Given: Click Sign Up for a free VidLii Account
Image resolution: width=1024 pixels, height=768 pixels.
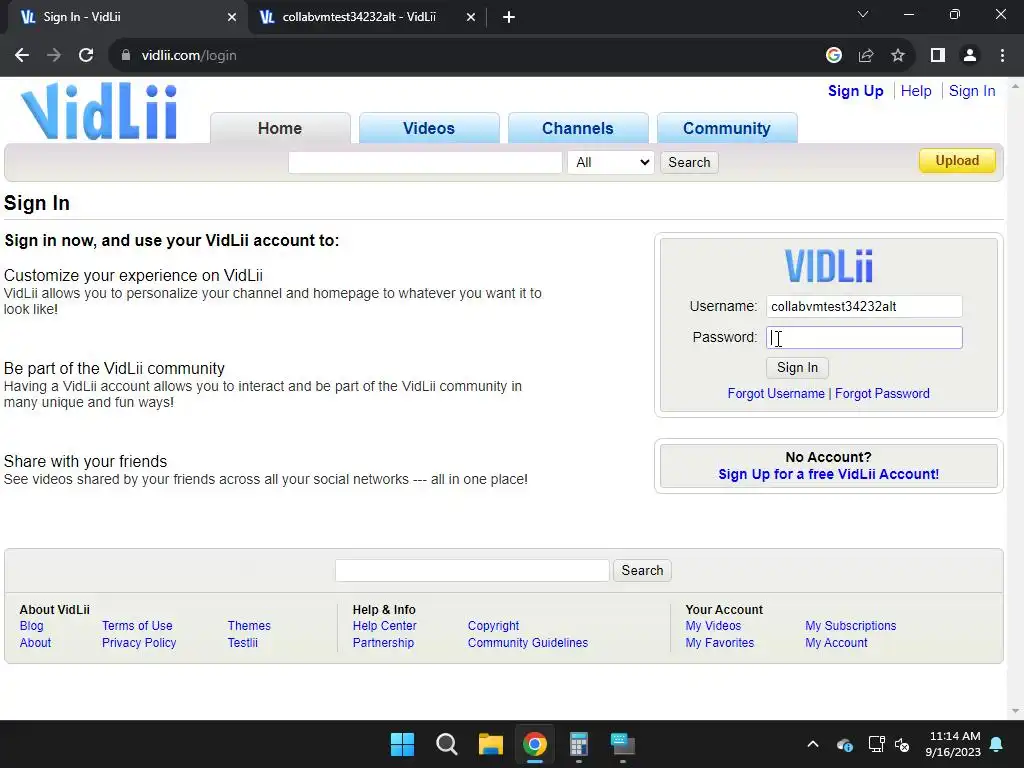Looking at the screenshot, I should tap(829, 474).
